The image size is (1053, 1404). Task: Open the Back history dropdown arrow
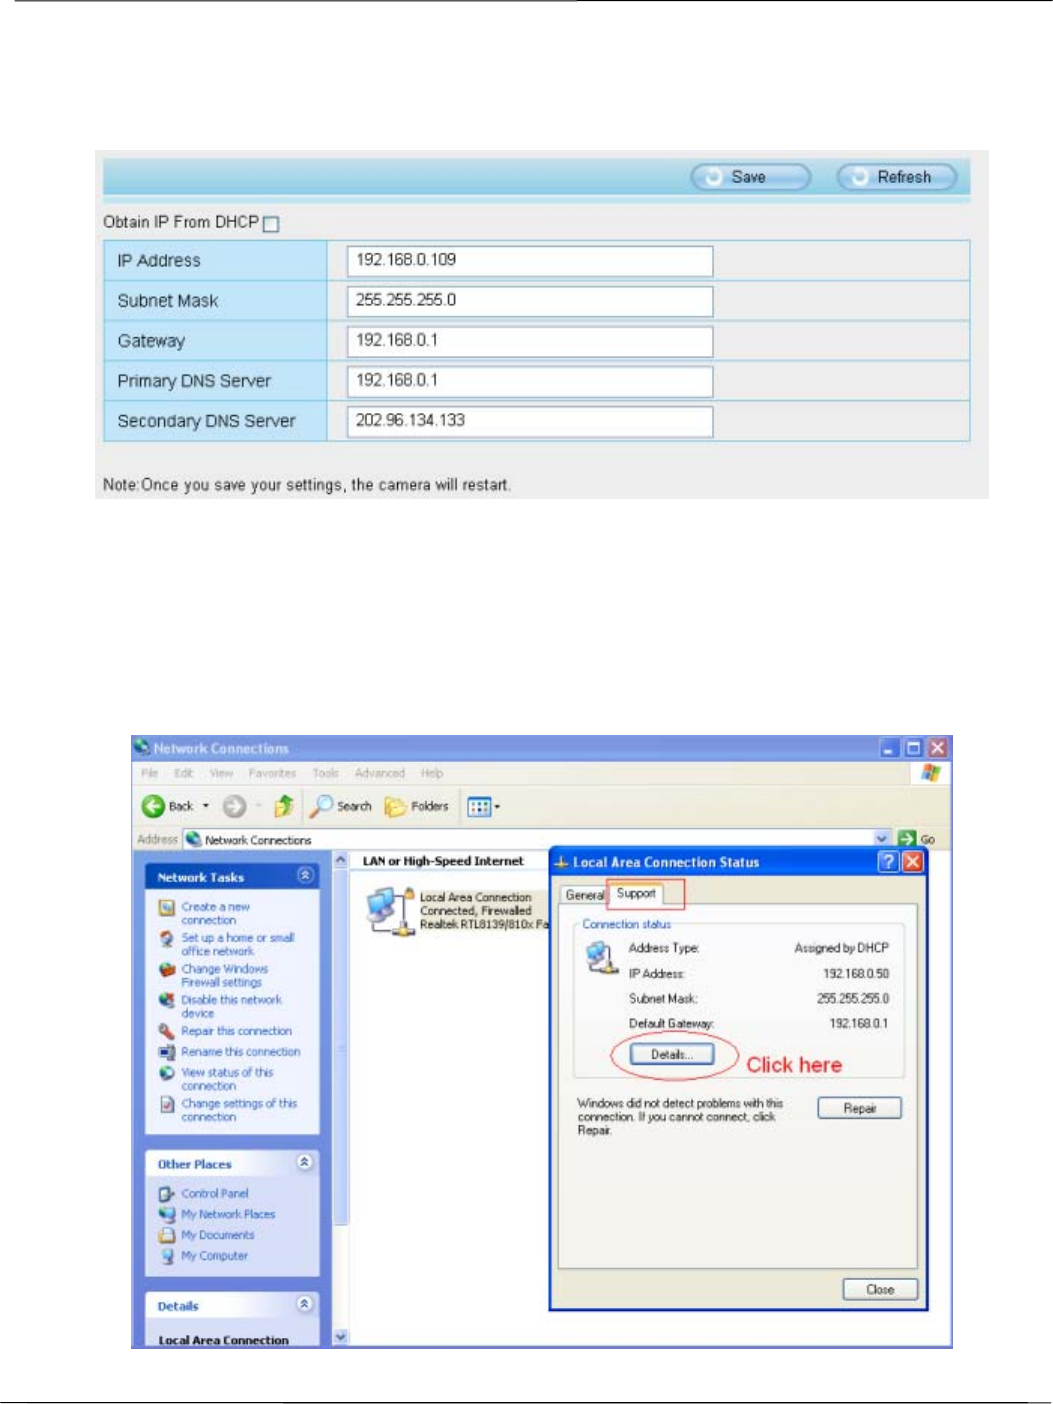206,806
